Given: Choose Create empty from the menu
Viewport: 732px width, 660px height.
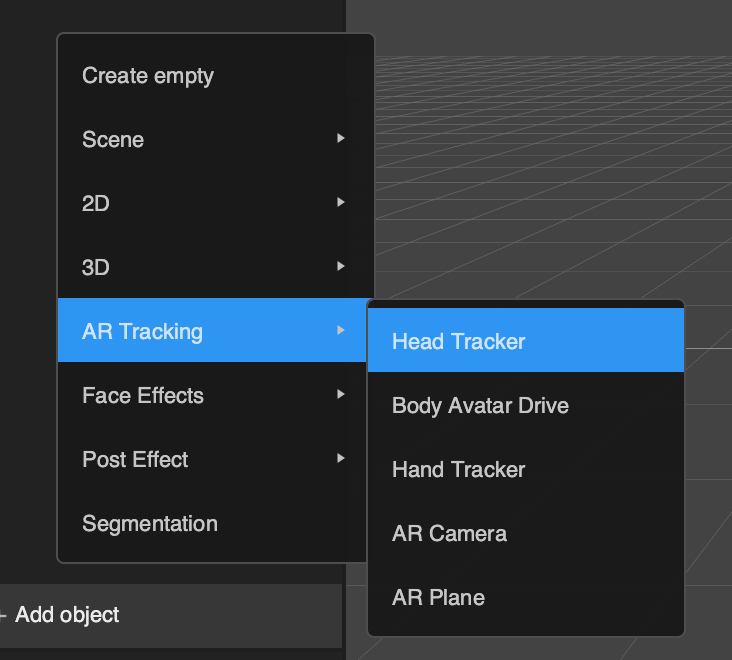Looking at the screenshot, I should (216, 76).
